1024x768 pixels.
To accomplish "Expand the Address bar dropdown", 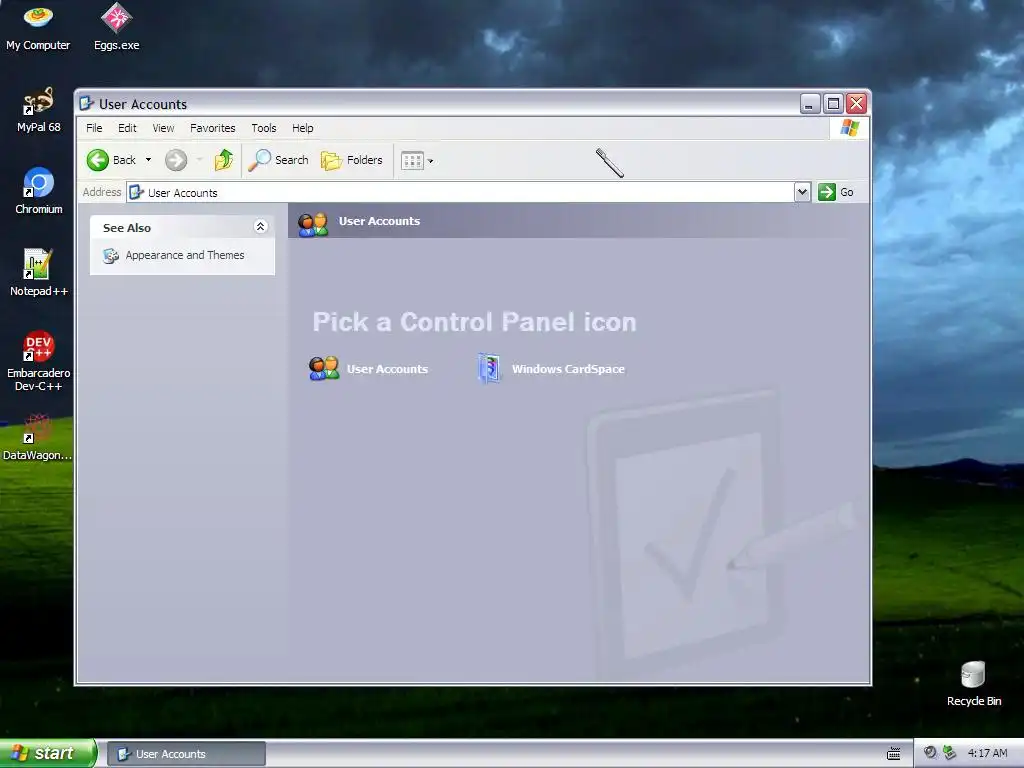I will coord(802,192).
